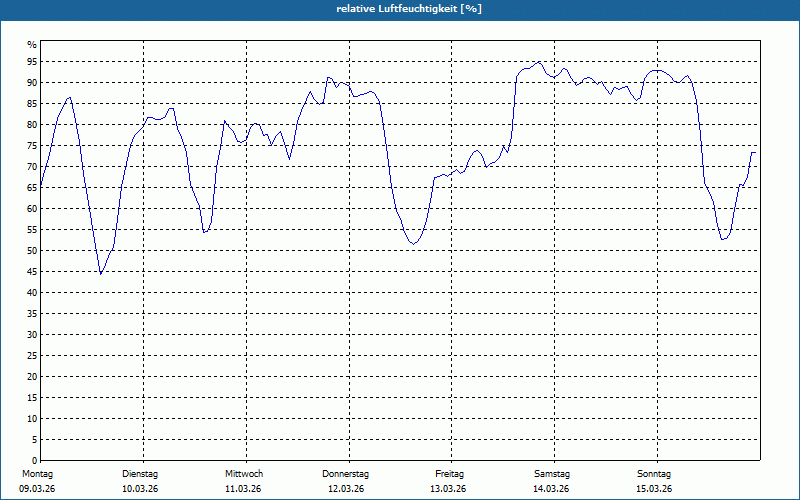This screenshot has height=500, width=800.
Task: Click the 'relative Luftfeuchtigkeit [%]' chart title
Action: (x=409, y=9)
